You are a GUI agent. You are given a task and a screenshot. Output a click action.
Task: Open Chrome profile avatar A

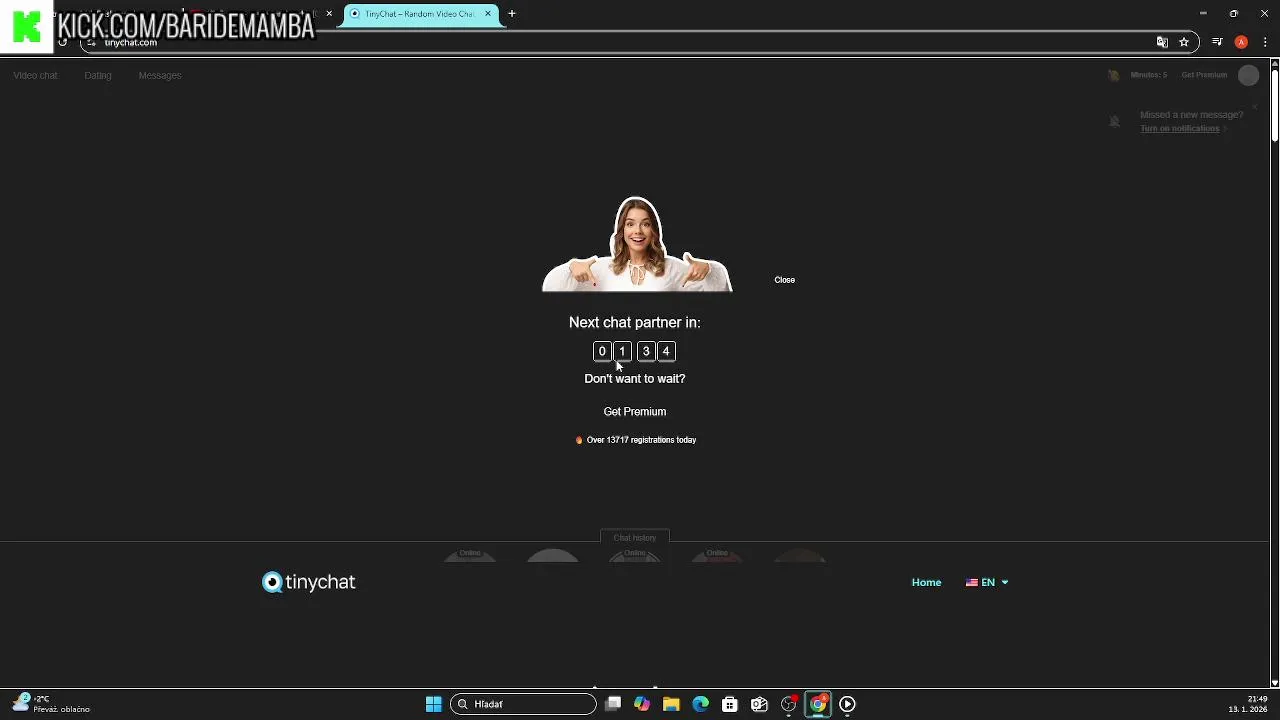(1241, 42)
